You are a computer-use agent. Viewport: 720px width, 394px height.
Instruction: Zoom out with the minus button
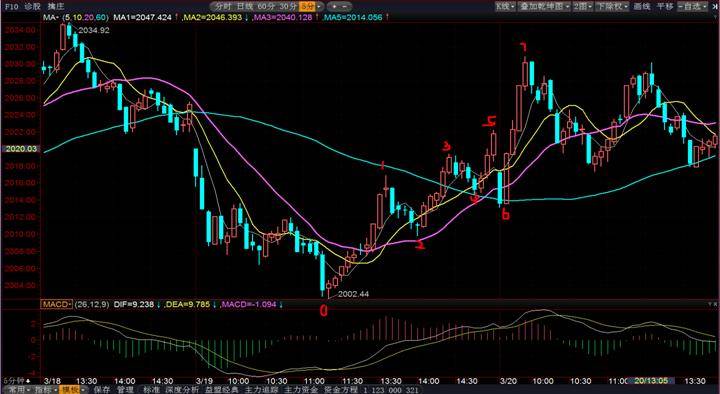[345, 6]
